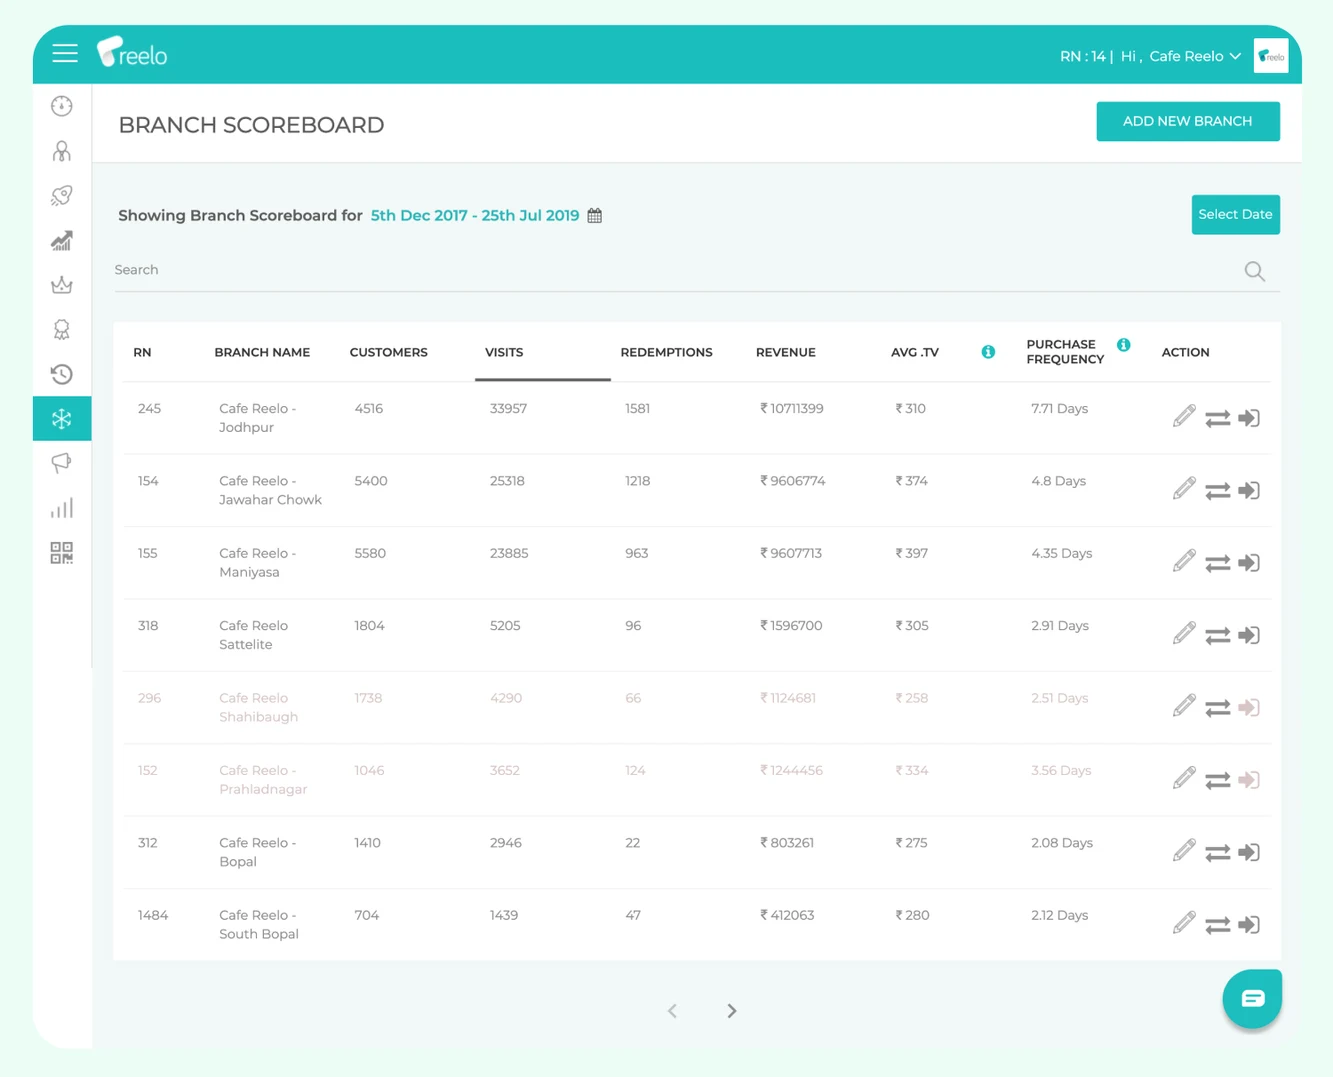Select revenue value ₹ 10711399
The width and height of the screenshot is (1333, 1077).
(792, 409)
